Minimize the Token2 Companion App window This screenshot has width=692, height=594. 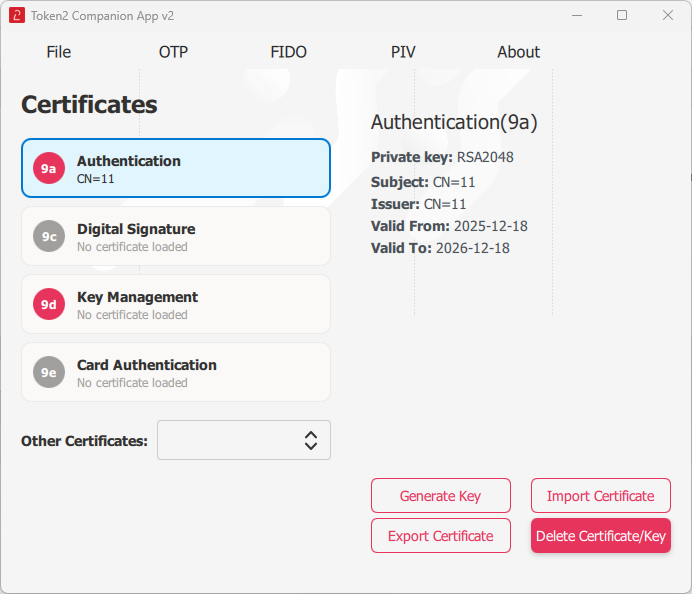[577, 15]
